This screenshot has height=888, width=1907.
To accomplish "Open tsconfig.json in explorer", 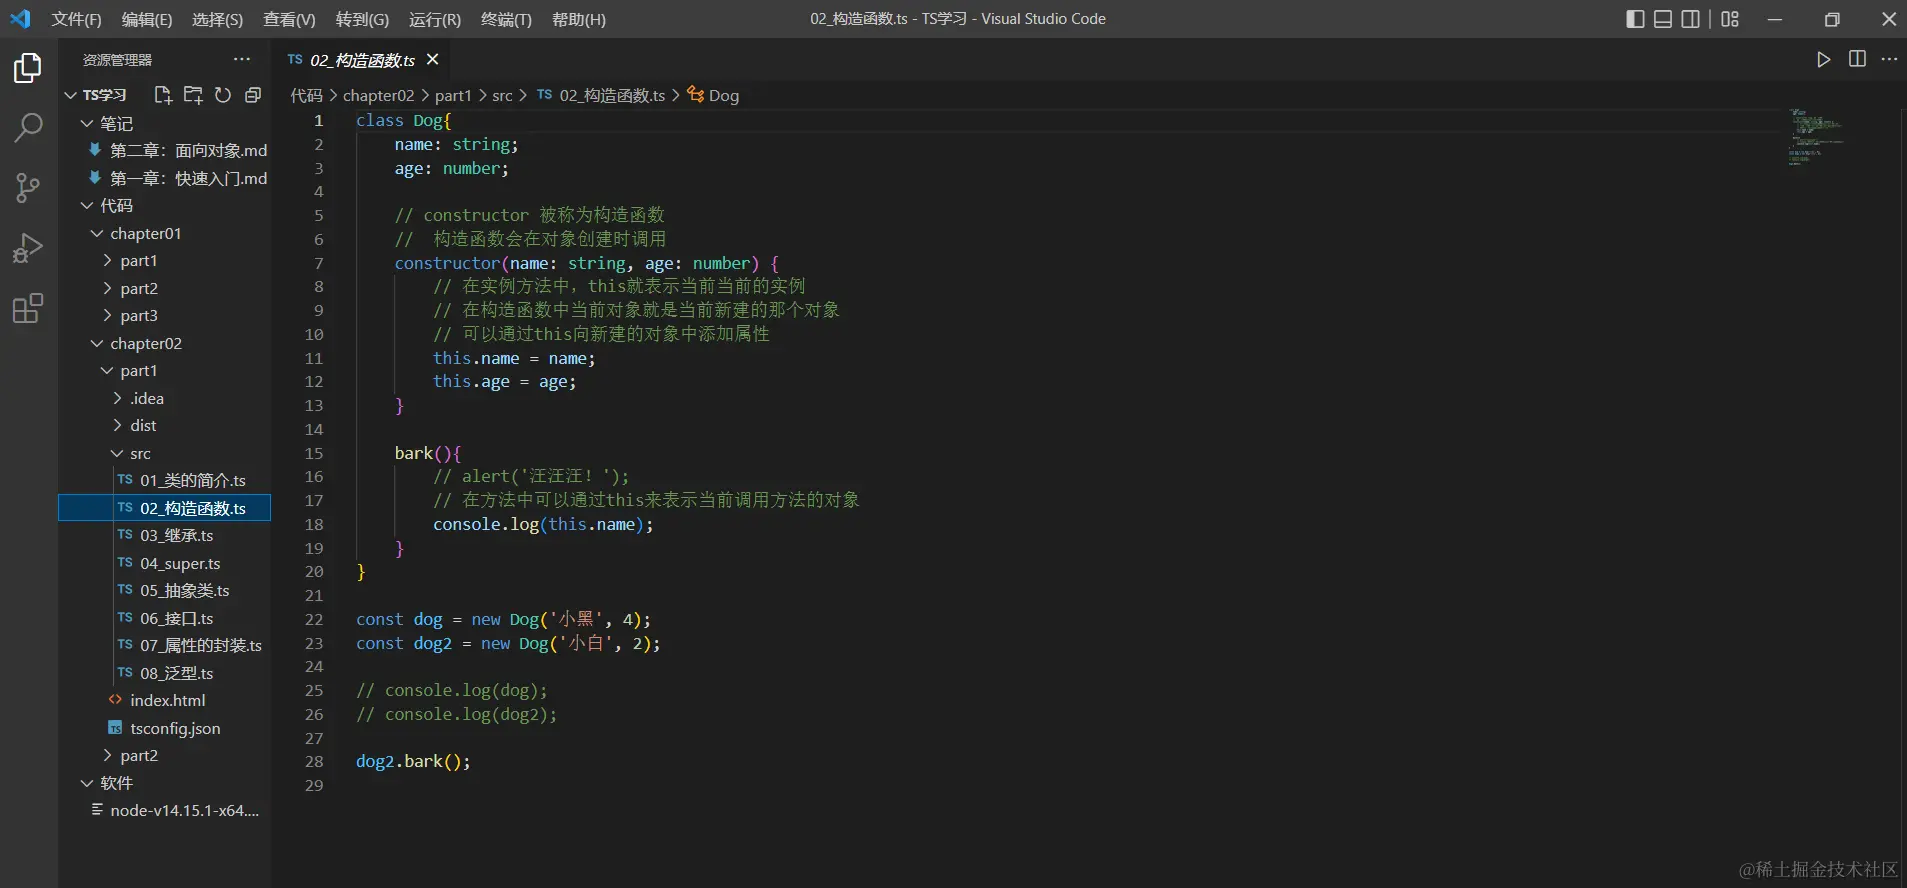I will [175, 728].
